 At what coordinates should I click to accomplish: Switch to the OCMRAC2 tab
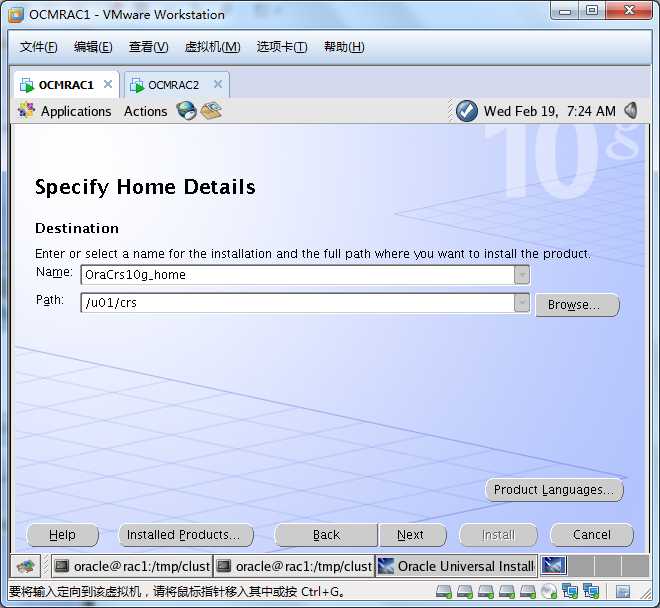[x=173, y=85]
